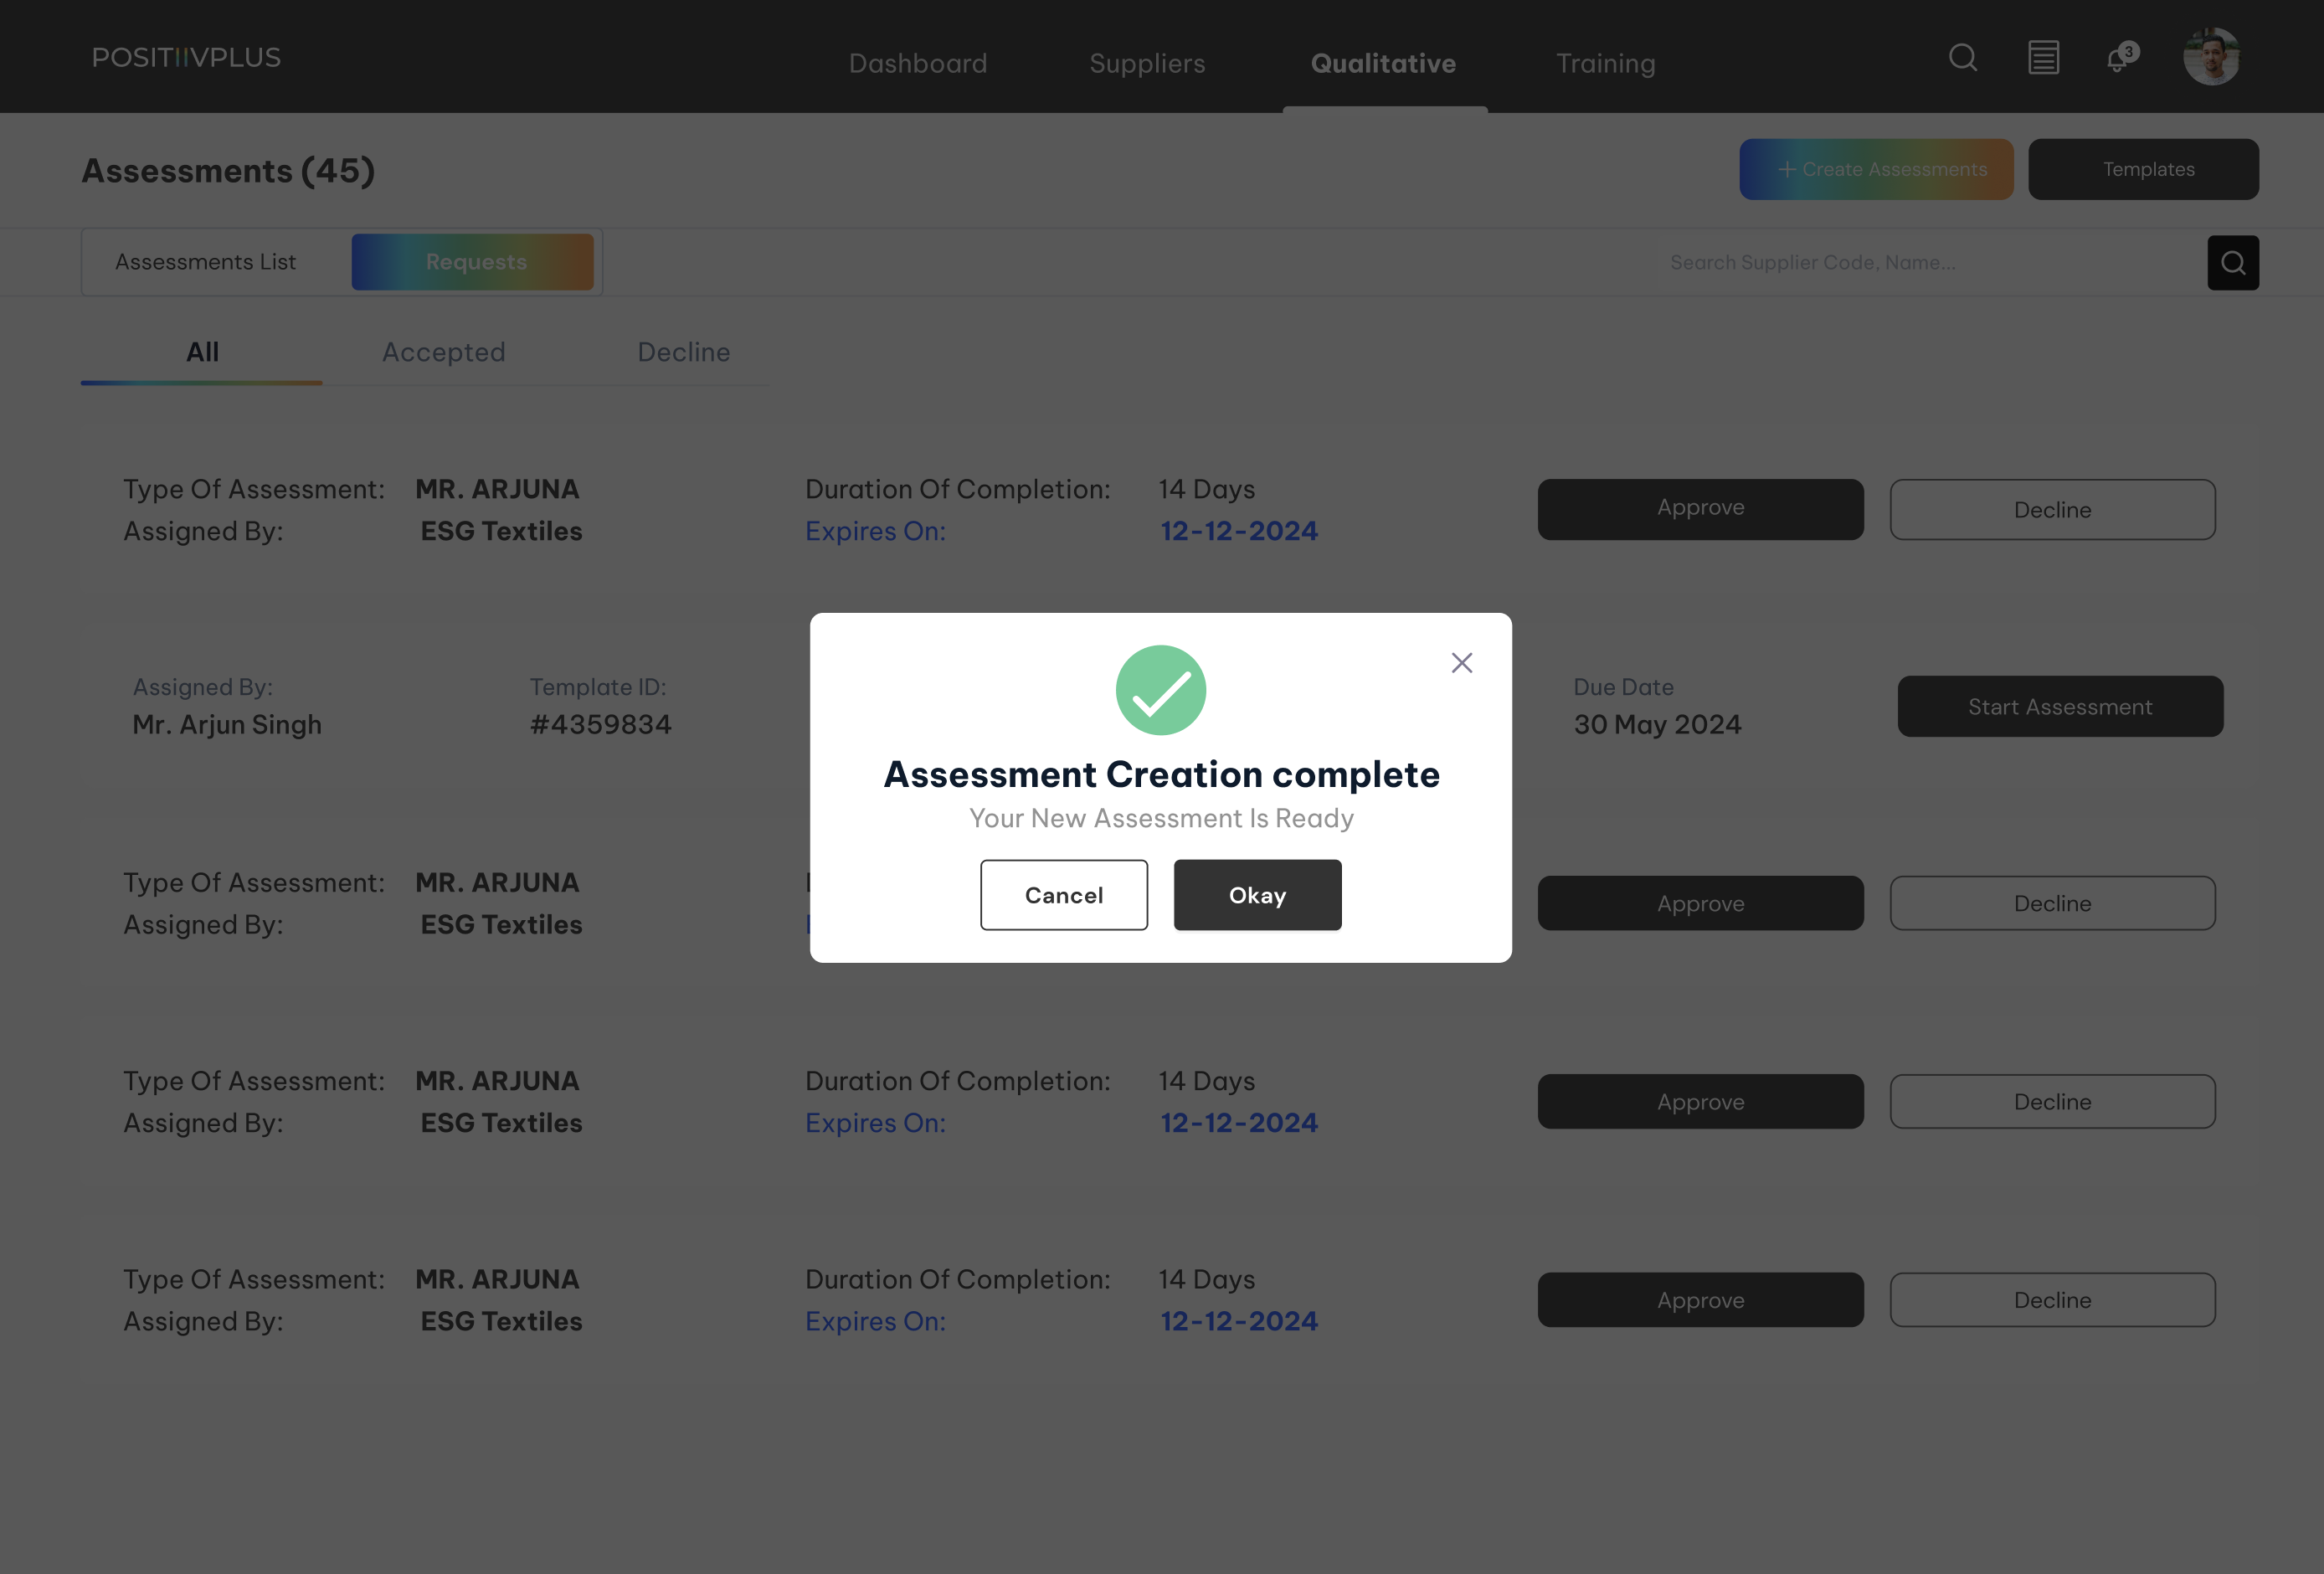2324x1574 pixels.
Task: Click the Create Assessments button
Action: tap(1876, 169)
